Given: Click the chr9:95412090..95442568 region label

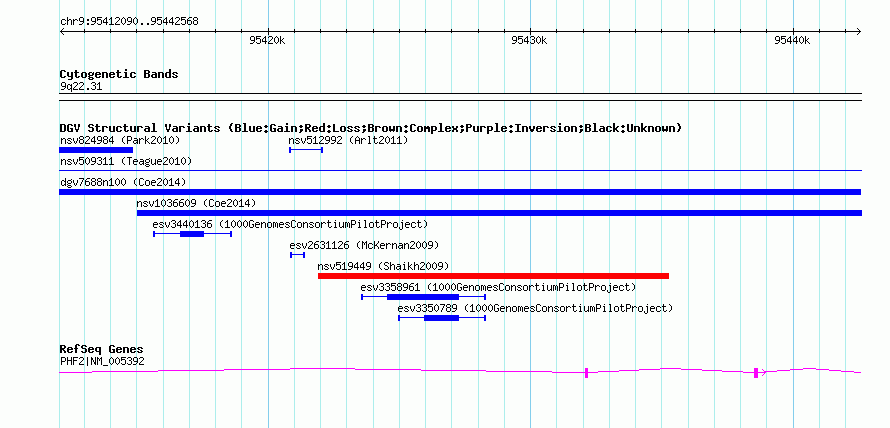Looking at the screenshot, I should (x=129, y=22).
